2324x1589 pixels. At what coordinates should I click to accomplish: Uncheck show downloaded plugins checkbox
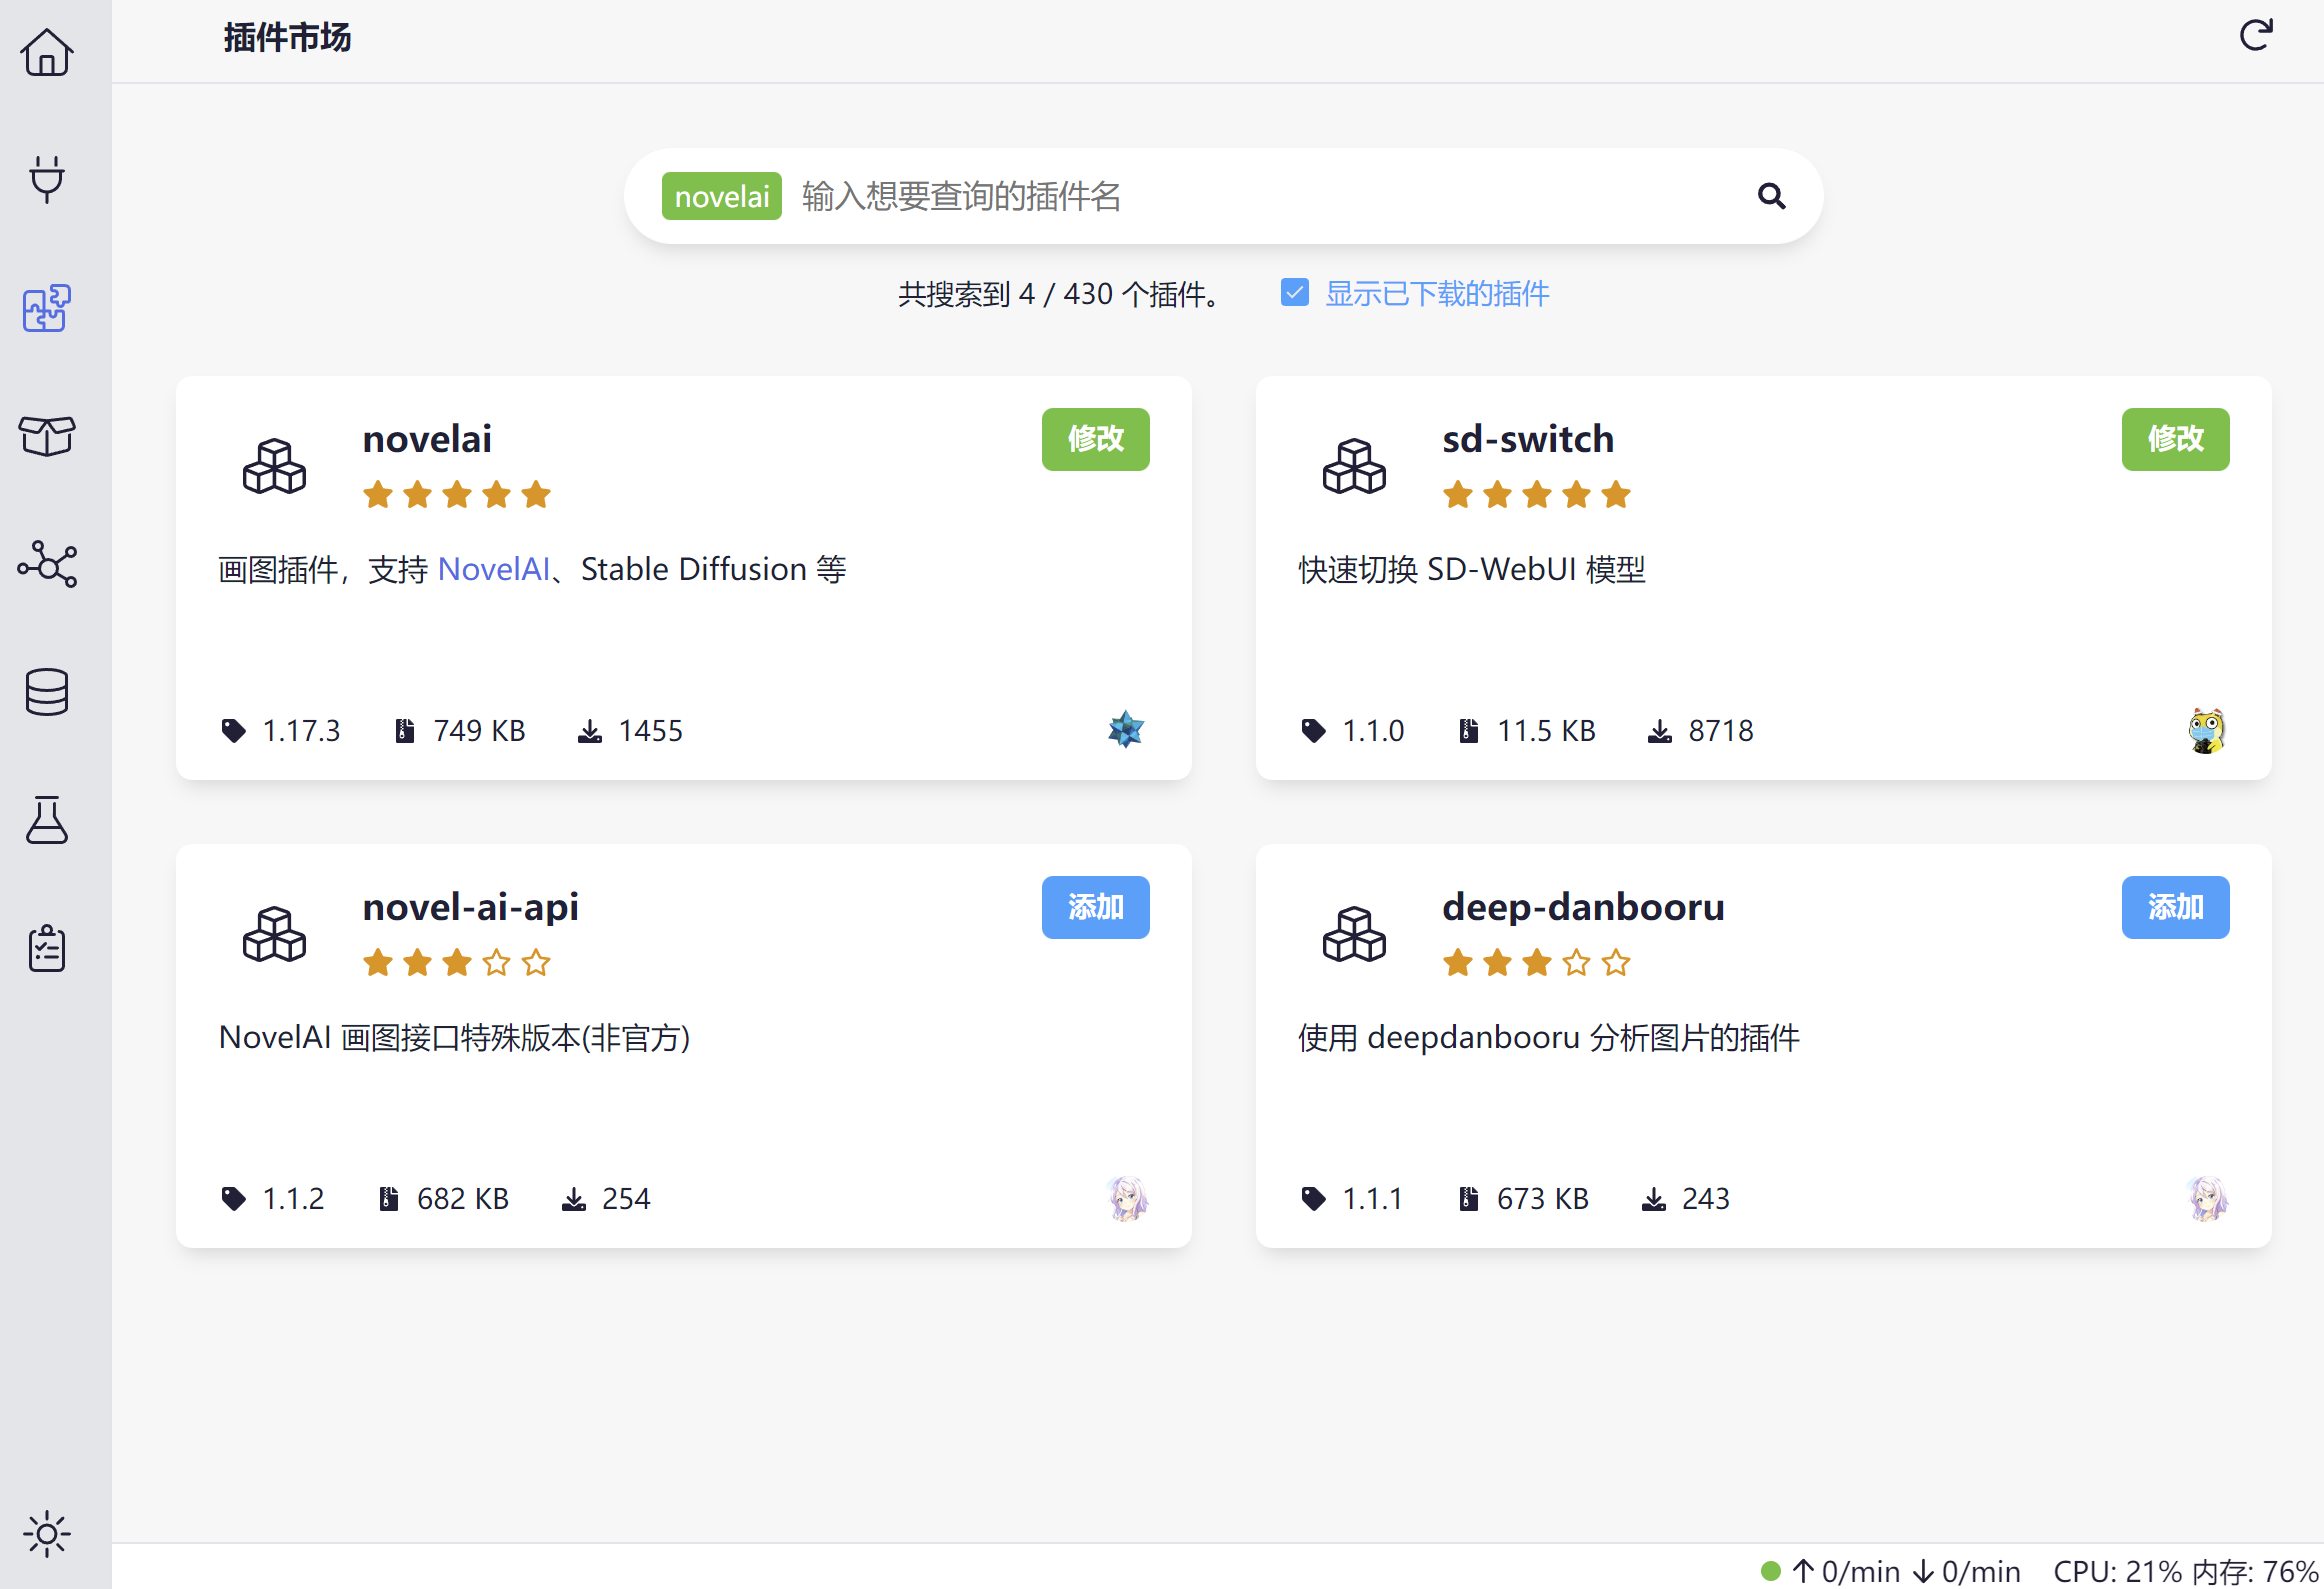(x=1294, y=293)
